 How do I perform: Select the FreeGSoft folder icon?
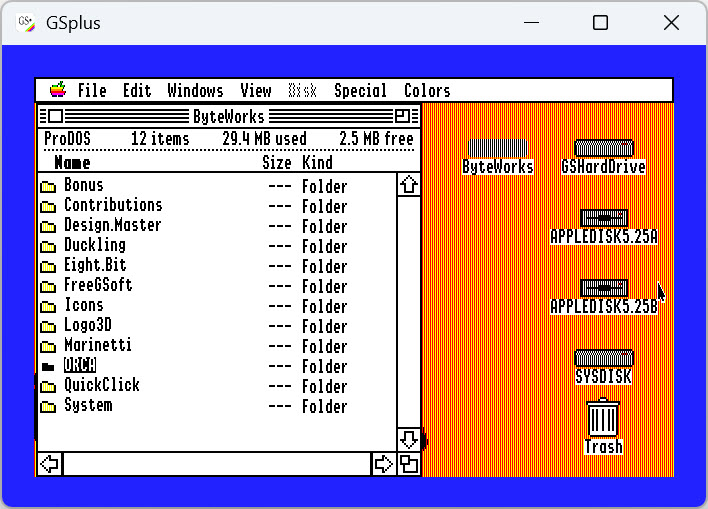pyautogui.click(x=48, y=286)
